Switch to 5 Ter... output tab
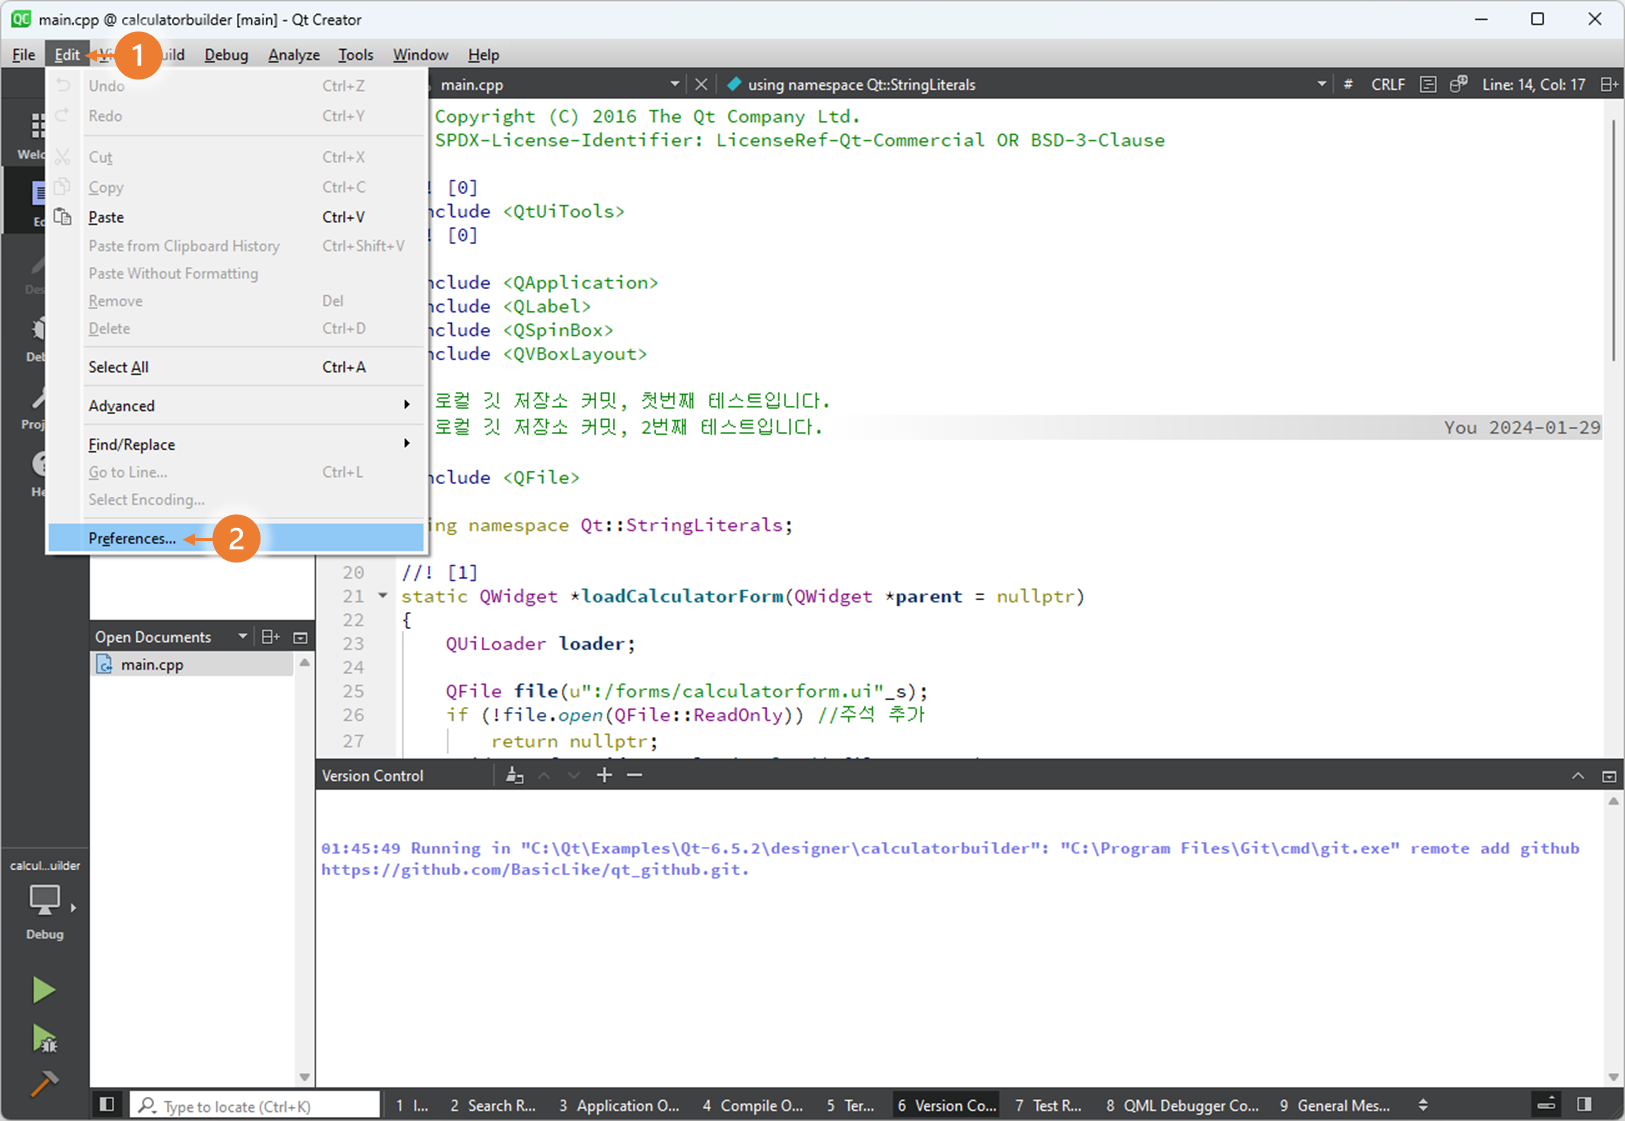Image resolution: width=1625 pixels, height=1121 pixels. (850, 1105)
